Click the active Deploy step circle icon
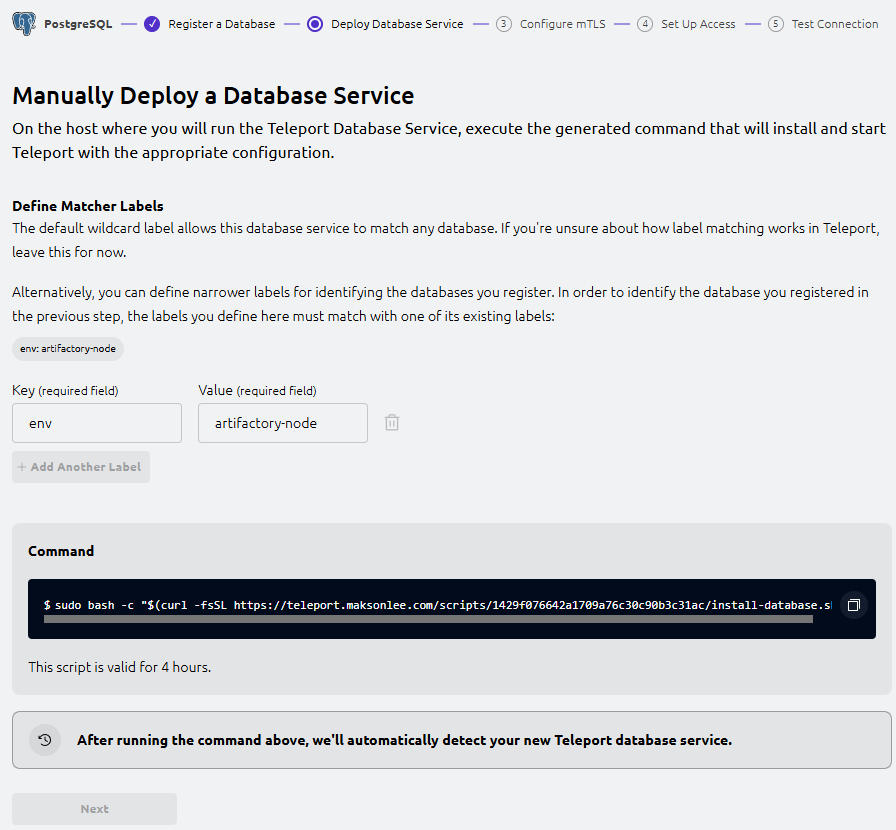 click(x=315, y=24)
